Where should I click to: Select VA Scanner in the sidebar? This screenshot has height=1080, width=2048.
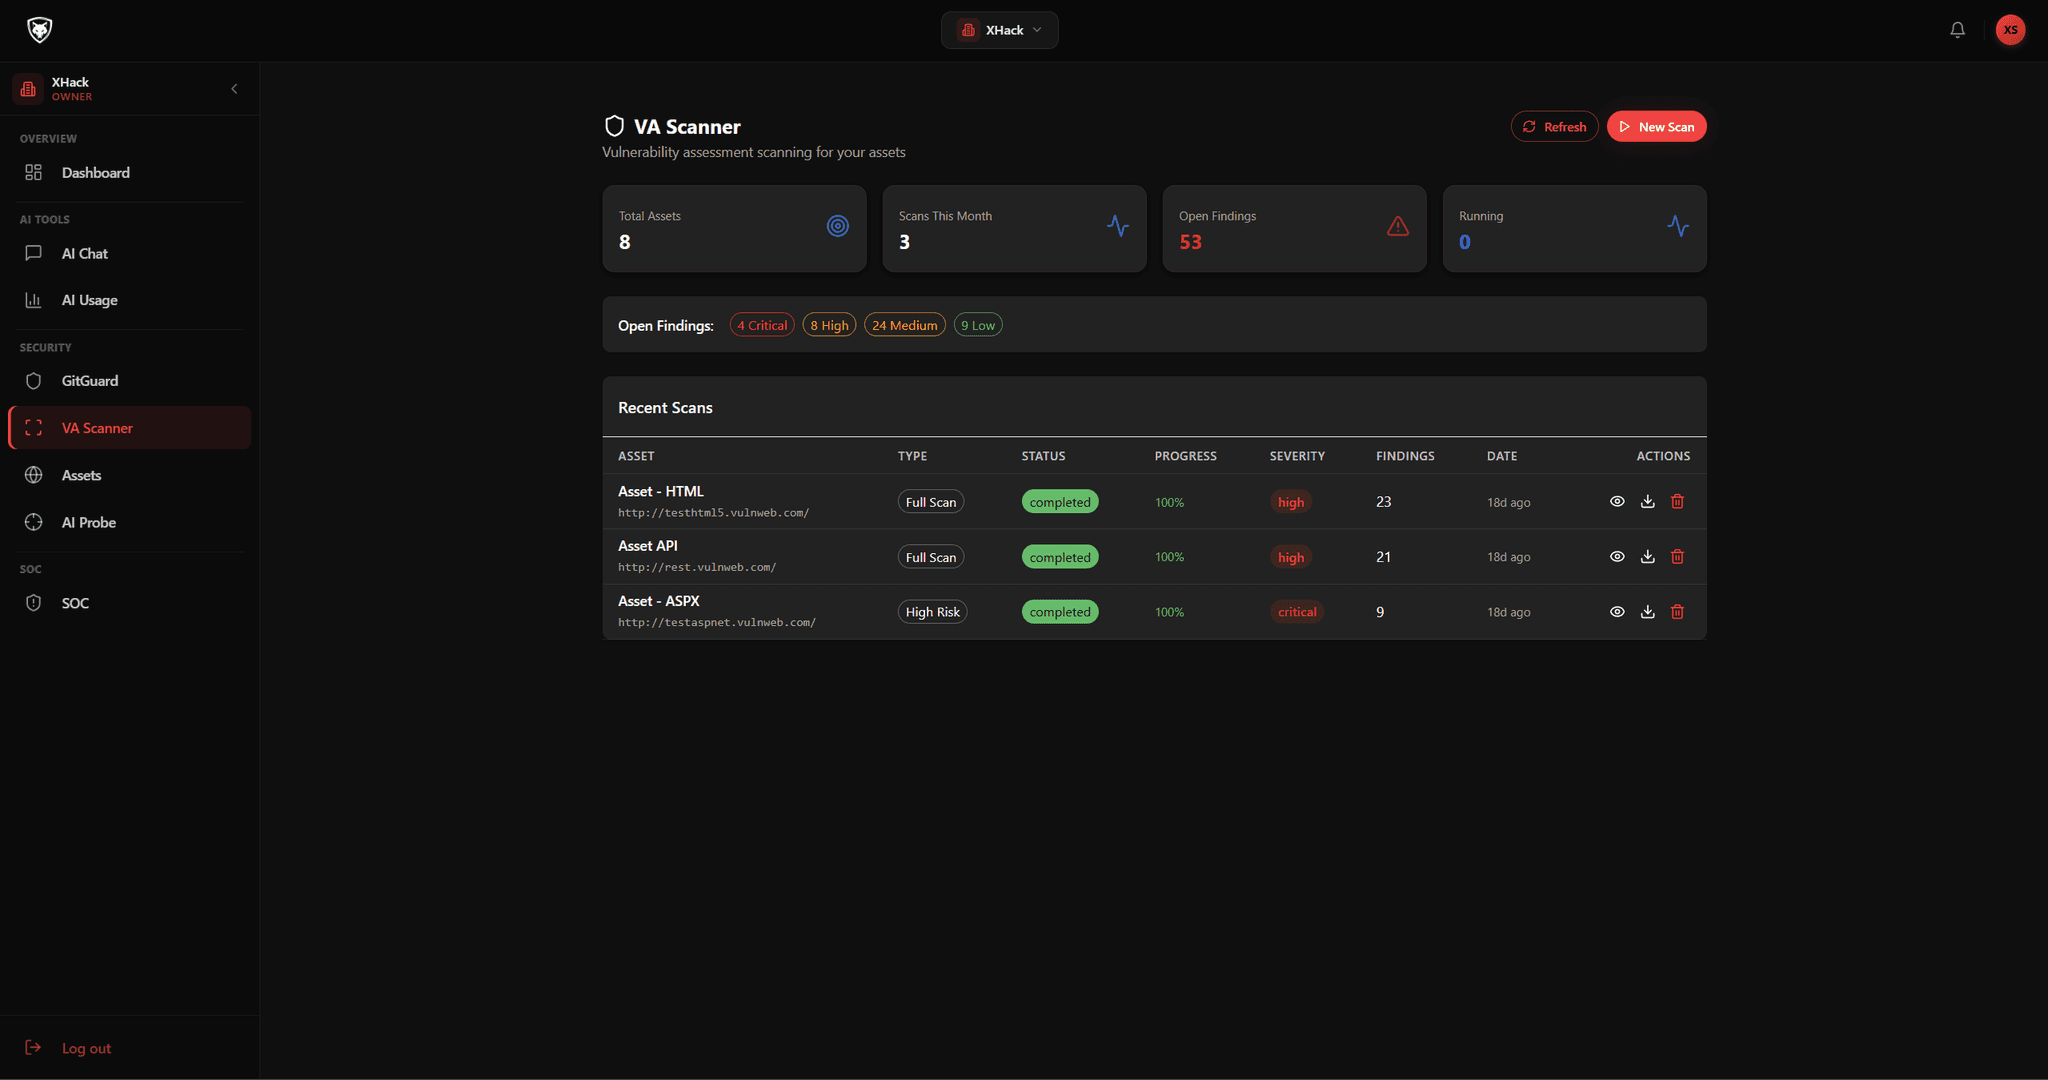point(130,428)
